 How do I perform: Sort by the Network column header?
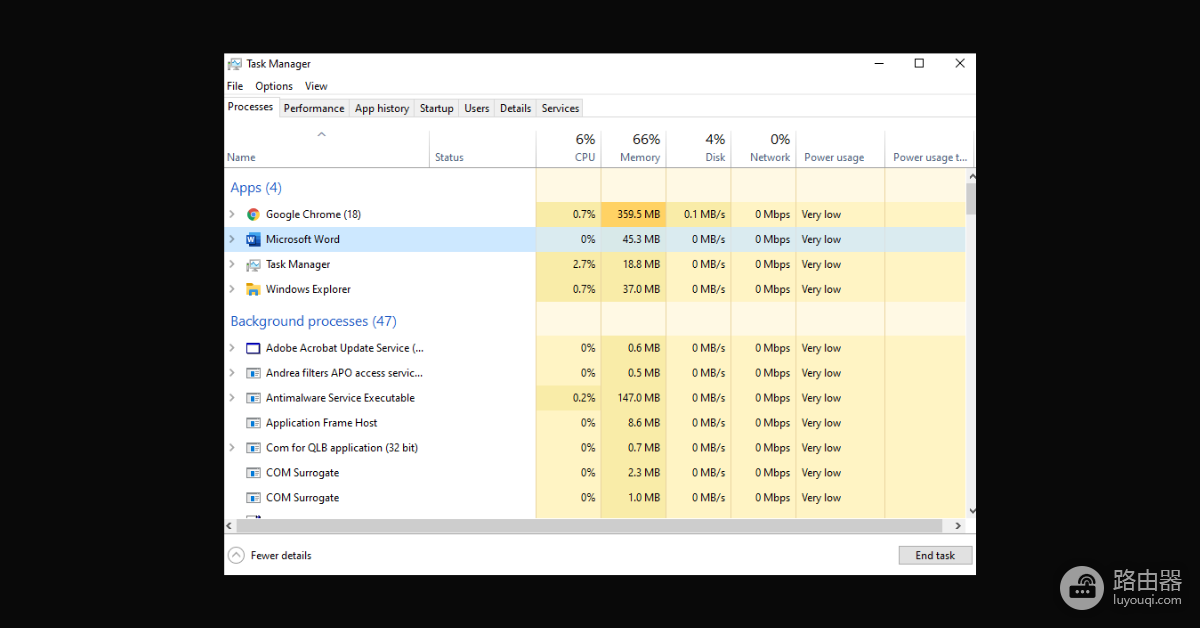click(764, 148)
